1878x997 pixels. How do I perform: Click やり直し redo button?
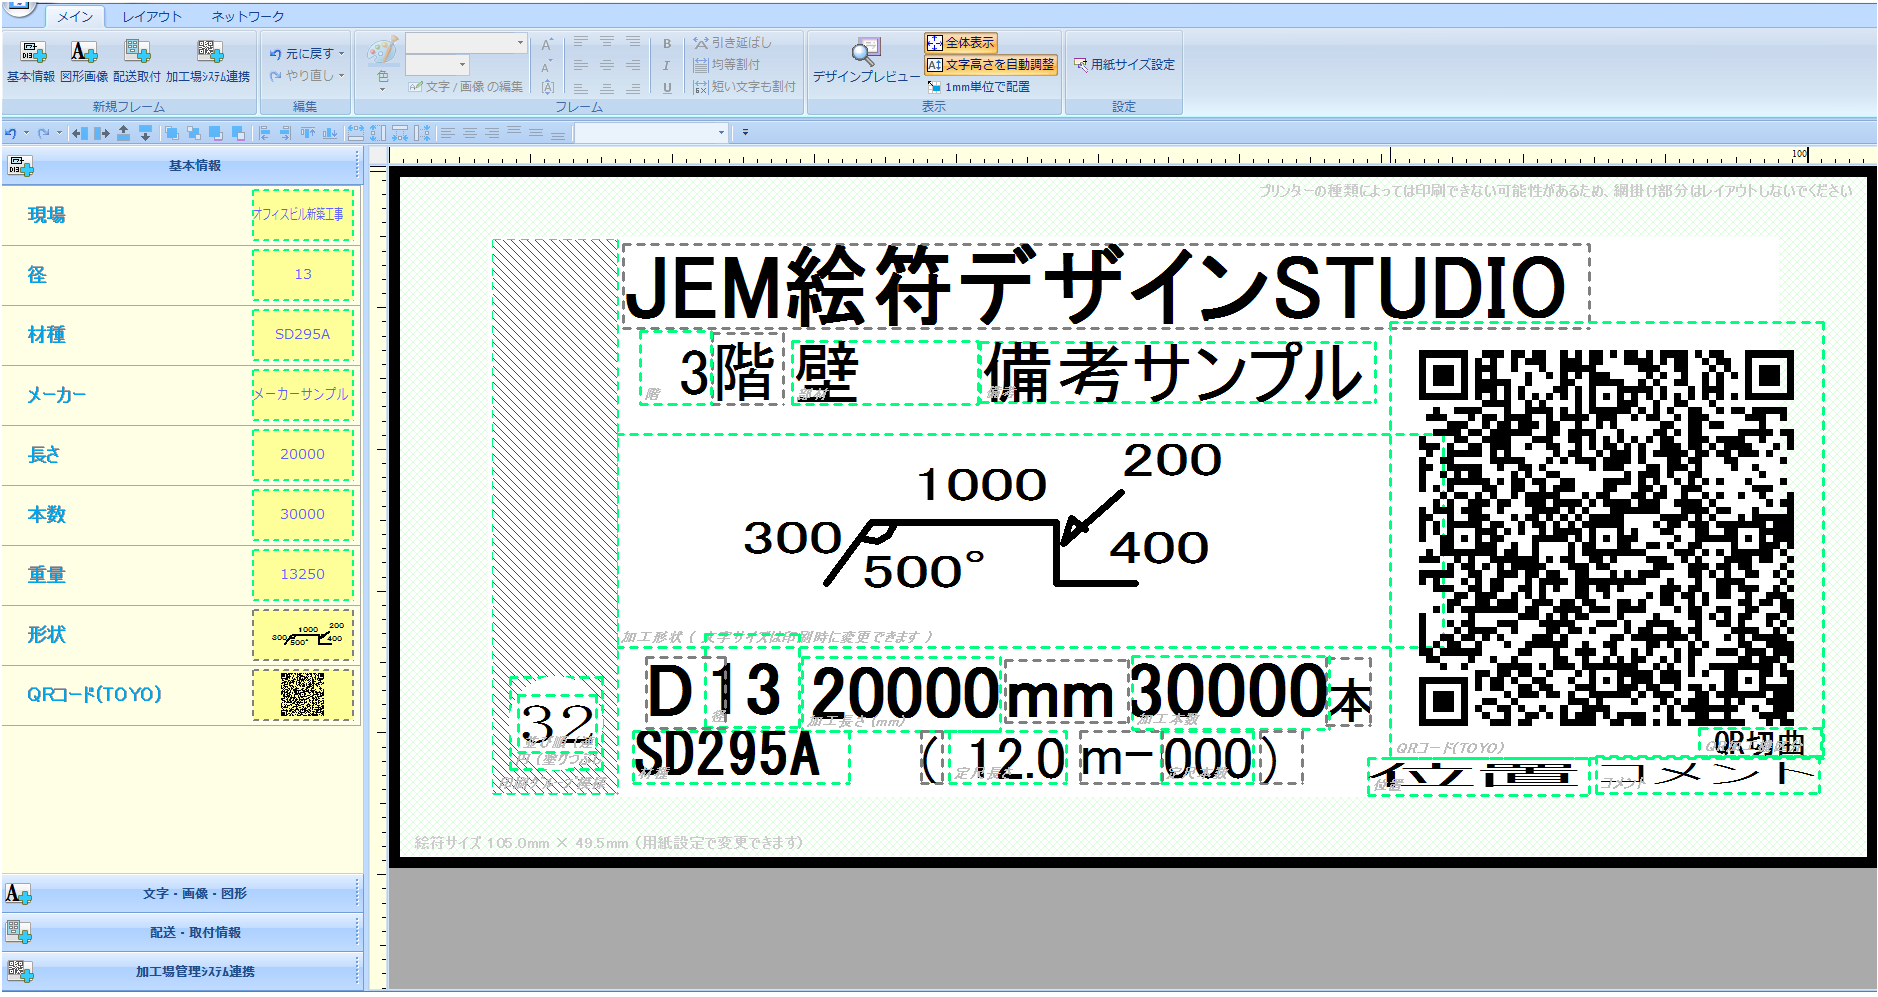pos(301,76)
